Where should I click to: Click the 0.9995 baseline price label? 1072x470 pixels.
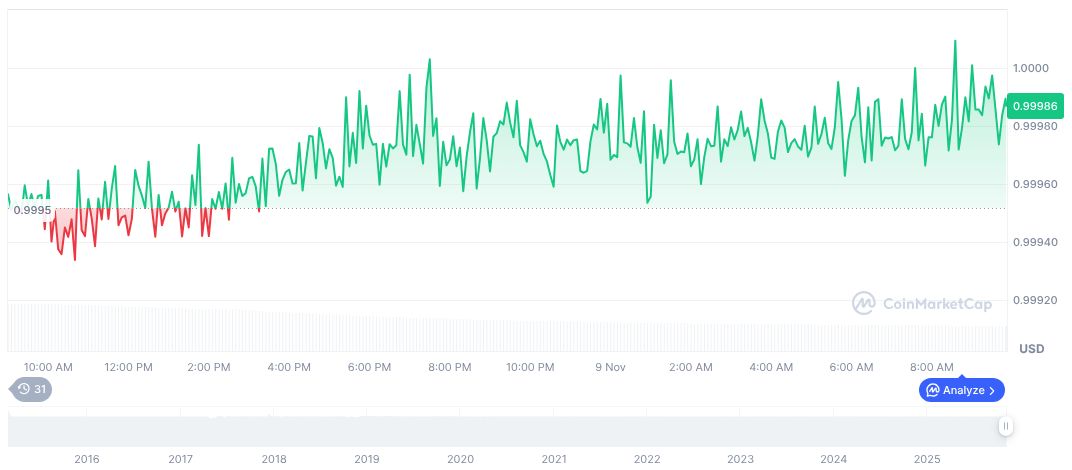(32, 209)
